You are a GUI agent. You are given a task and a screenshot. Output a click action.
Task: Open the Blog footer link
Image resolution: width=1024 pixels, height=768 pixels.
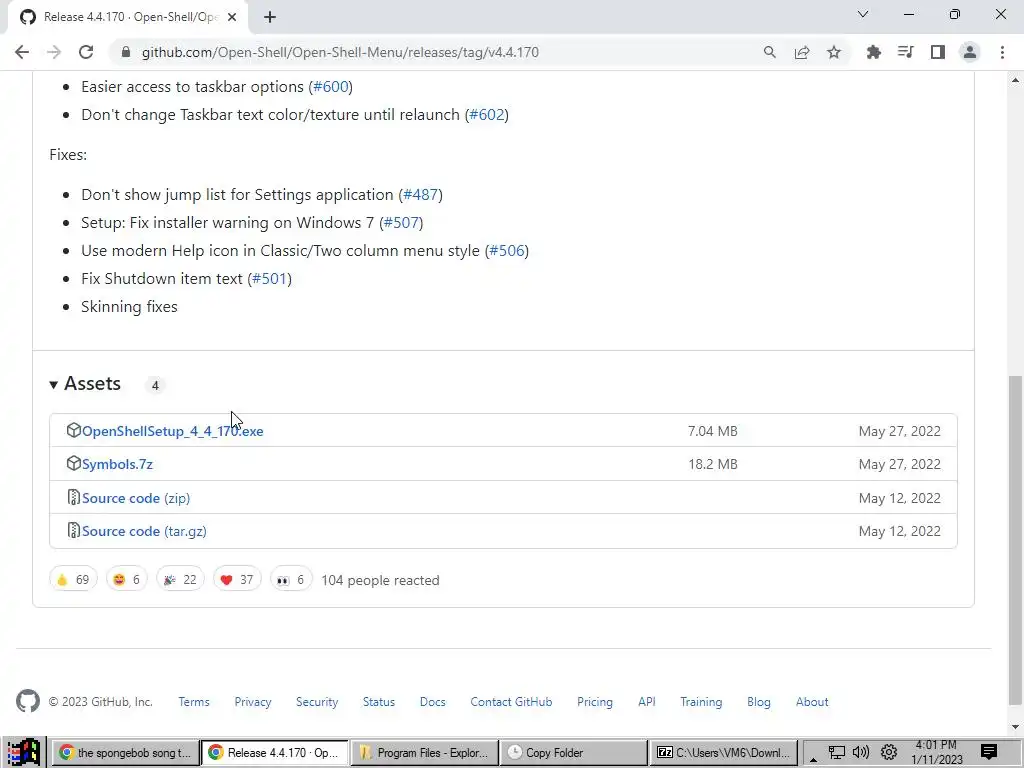click(x=759, y=701)
